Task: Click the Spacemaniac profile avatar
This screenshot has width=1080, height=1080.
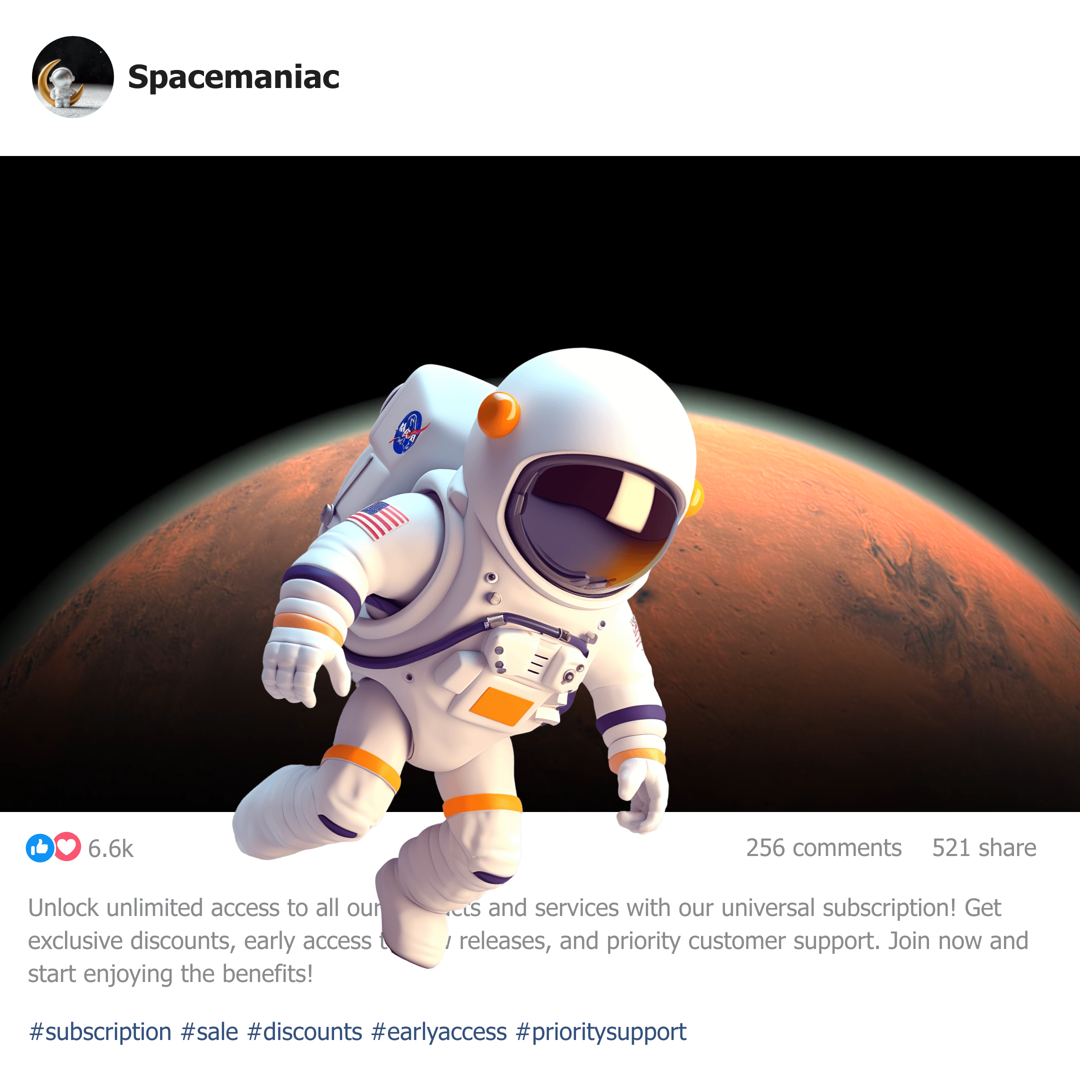Action: 72,76
